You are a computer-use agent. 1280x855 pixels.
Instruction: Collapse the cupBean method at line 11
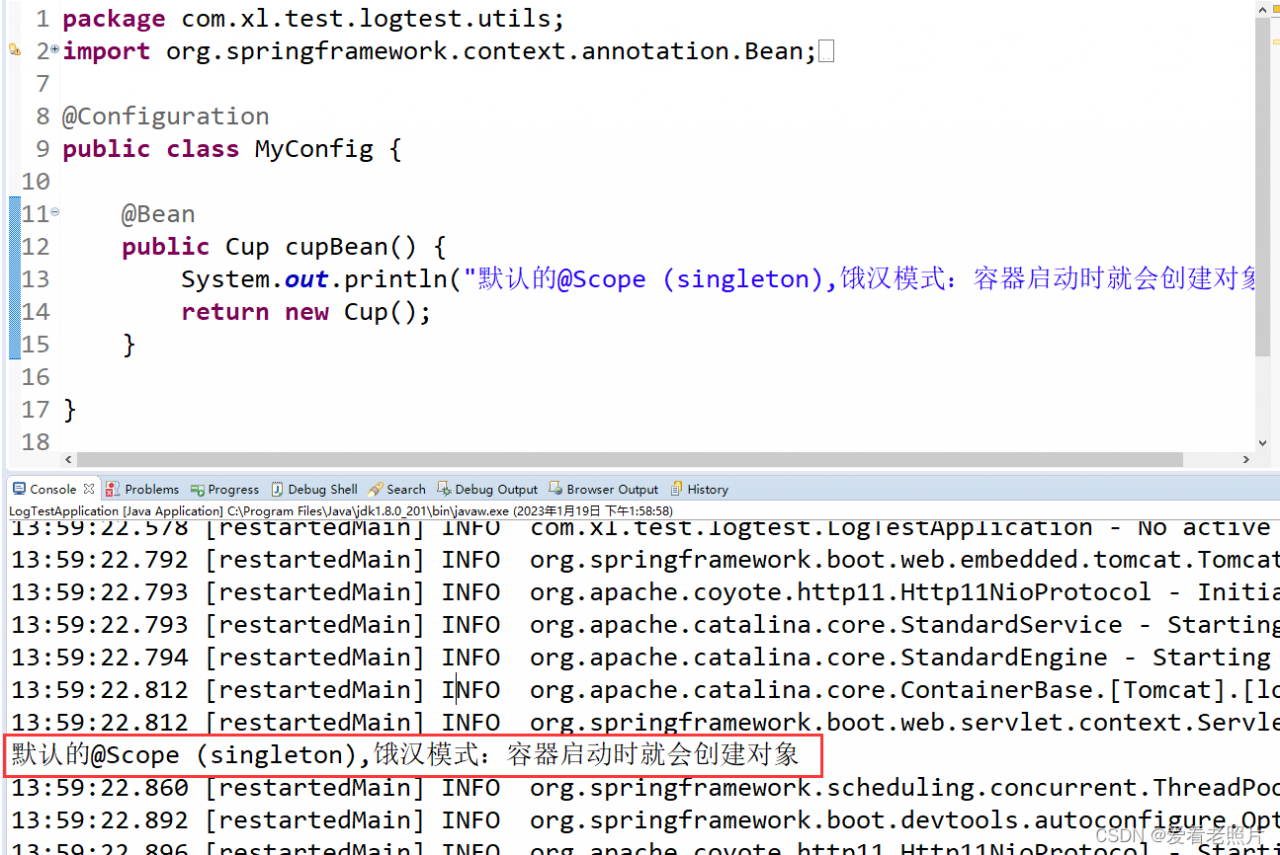point(54,212)
